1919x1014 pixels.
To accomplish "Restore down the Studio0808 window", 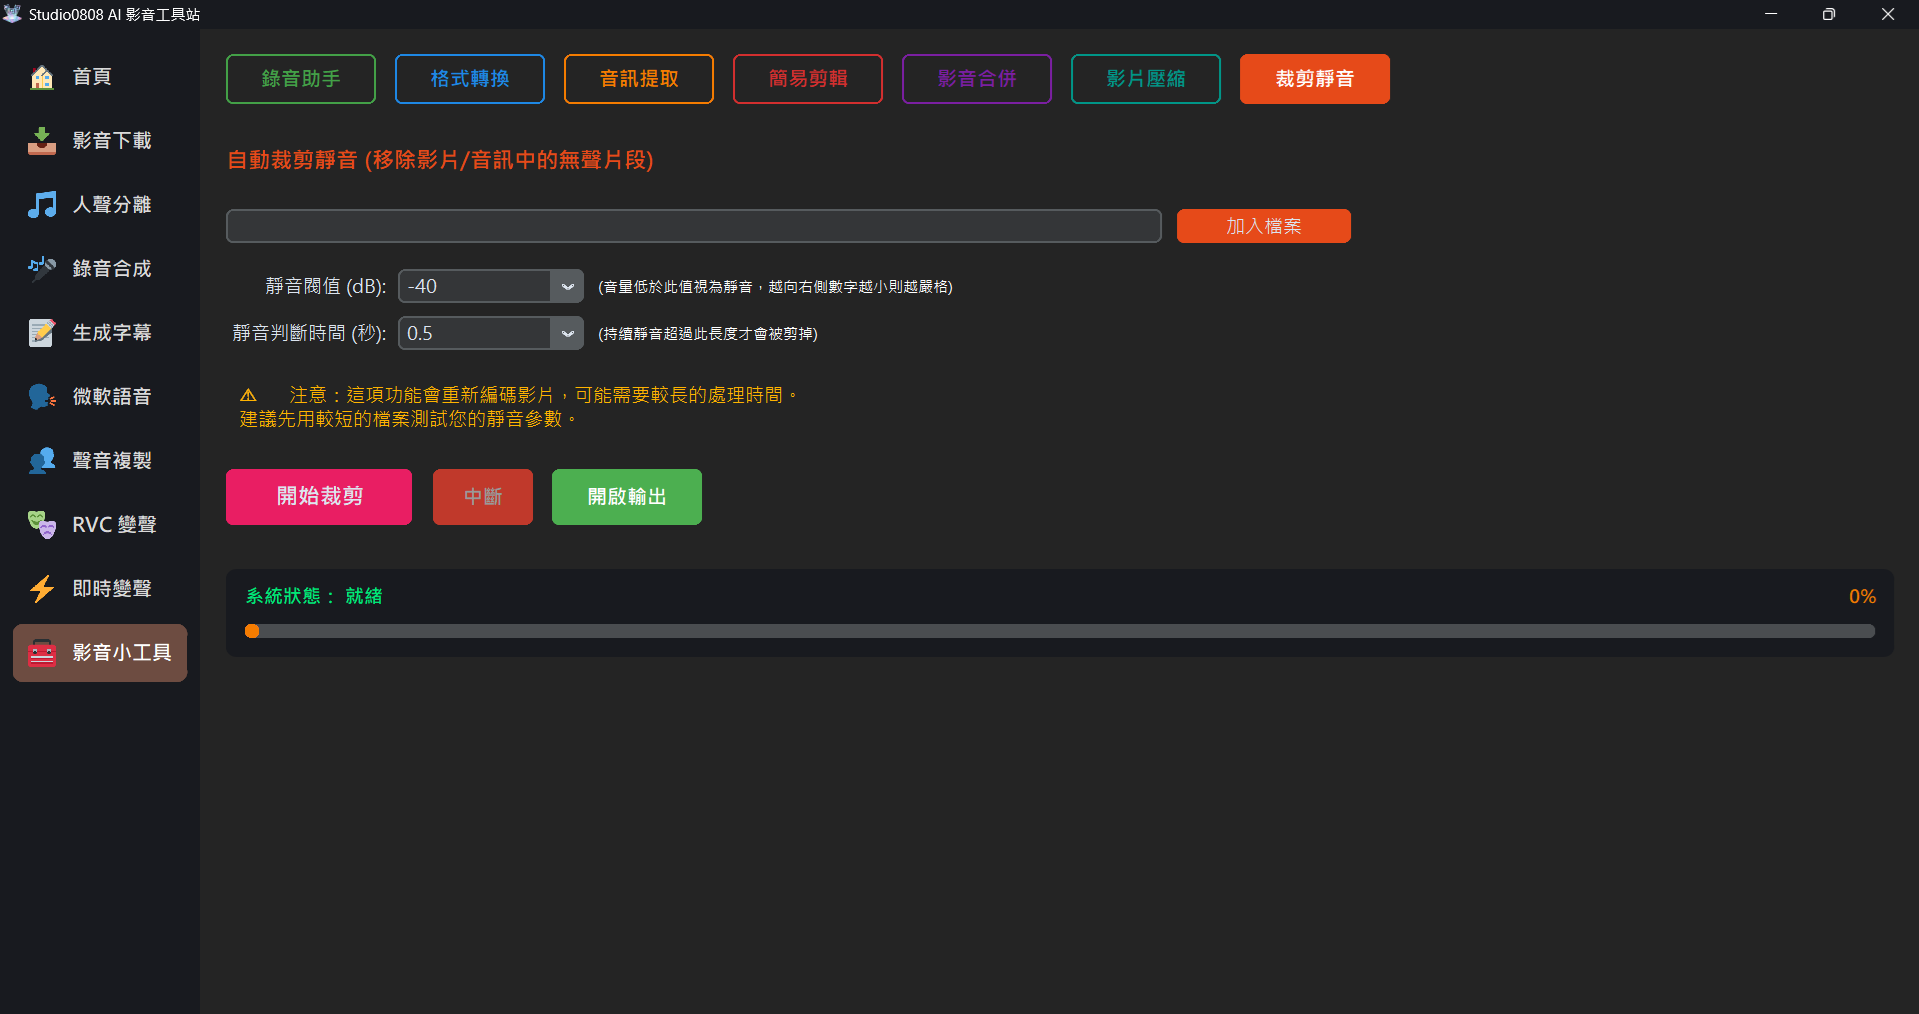I will tap(1829, 14).
